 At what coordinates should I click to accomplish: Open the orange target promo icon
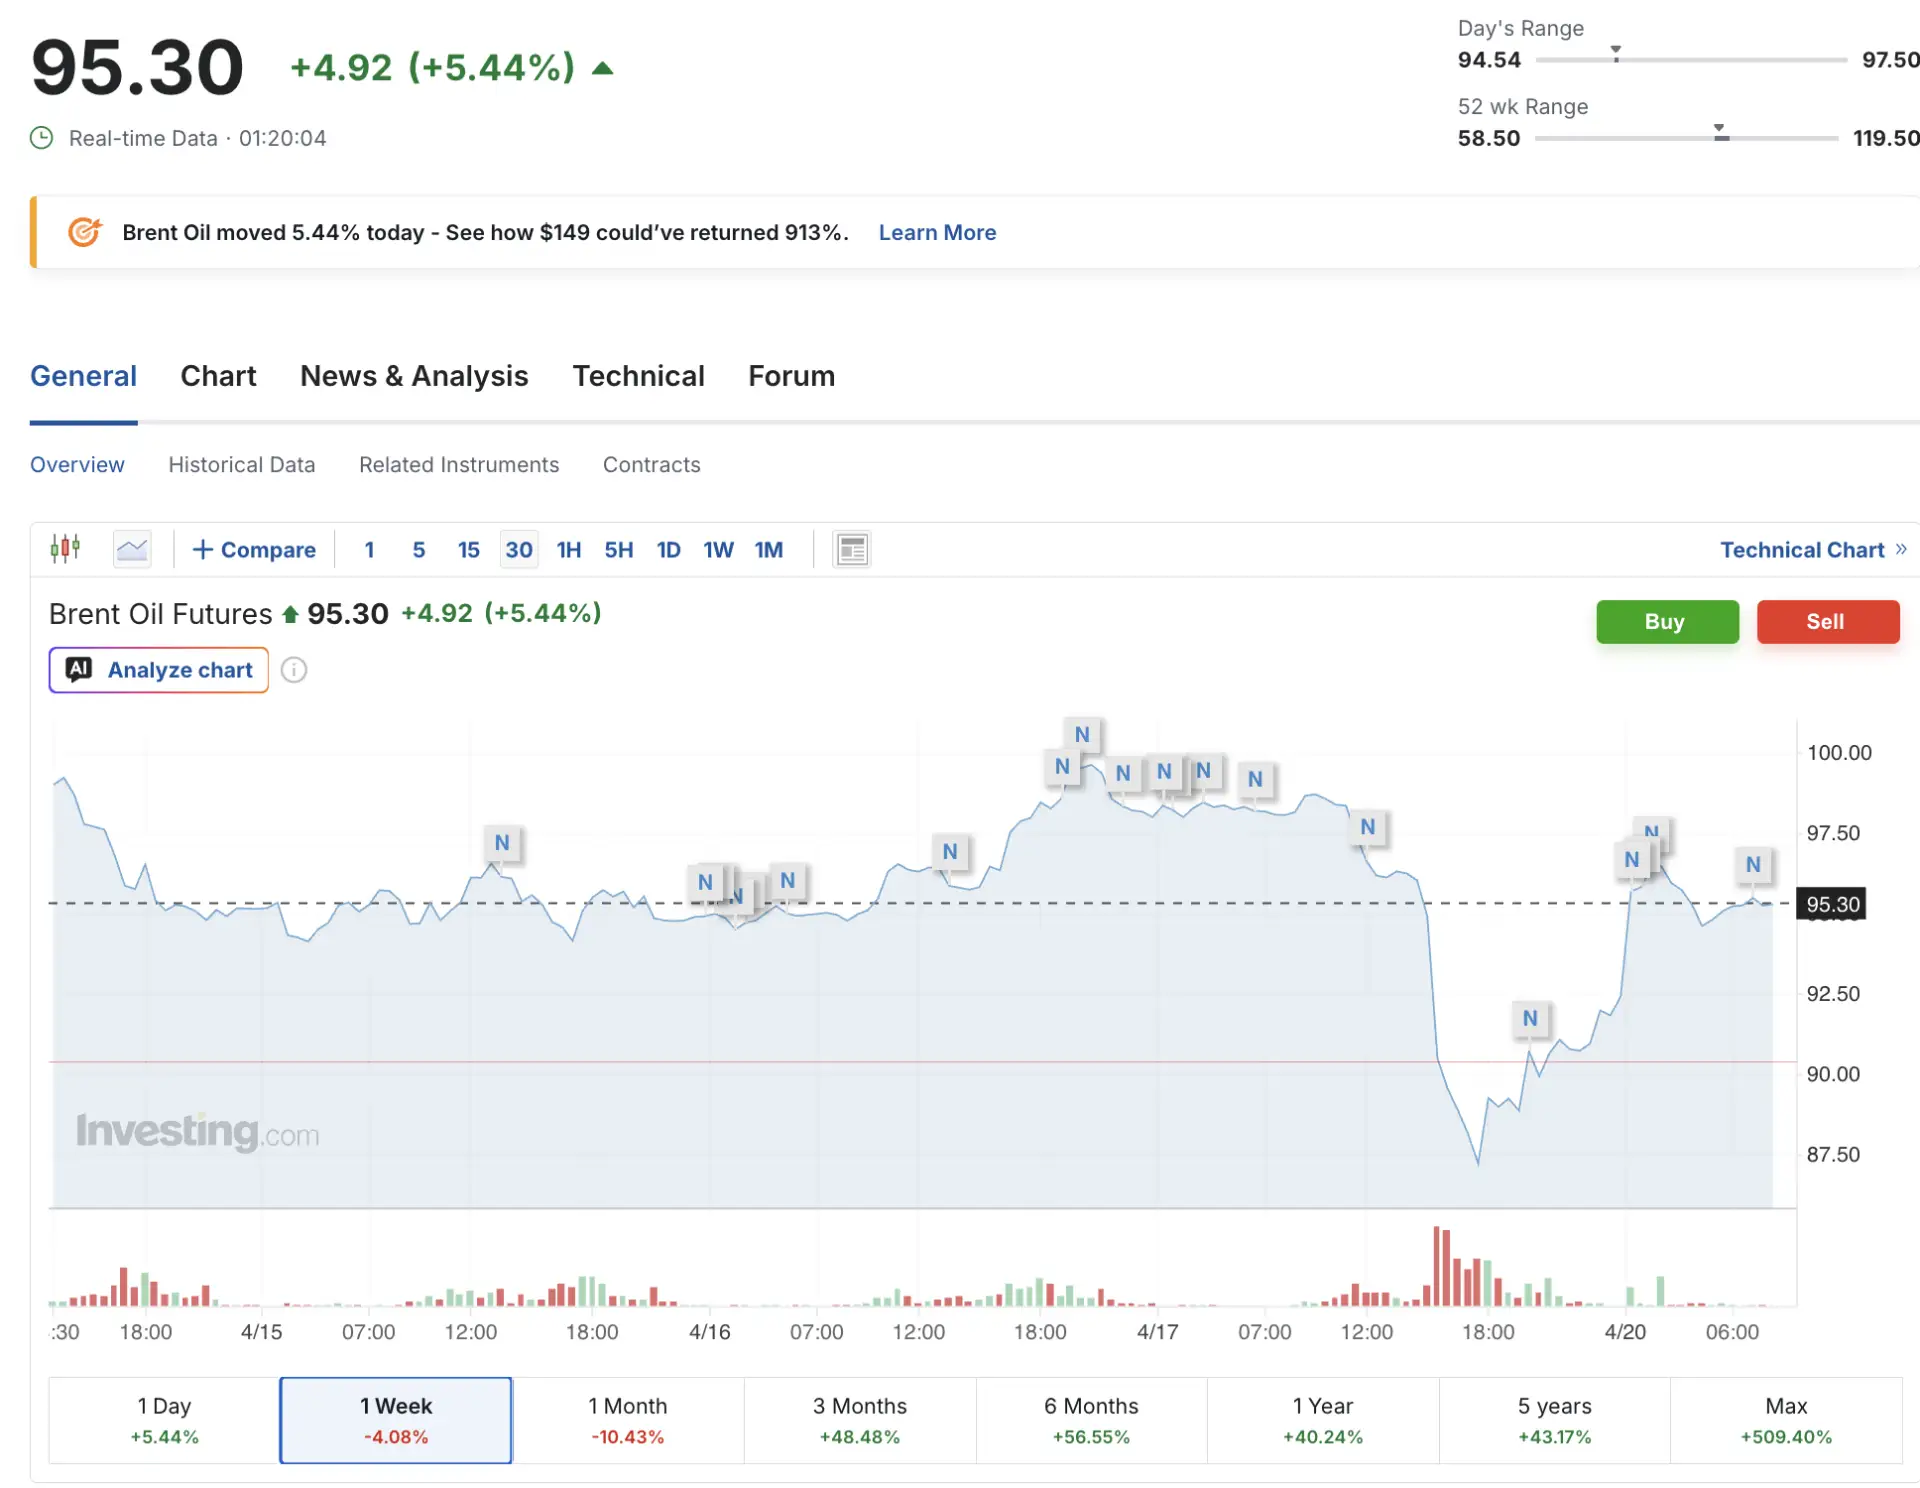pos(85,232)
